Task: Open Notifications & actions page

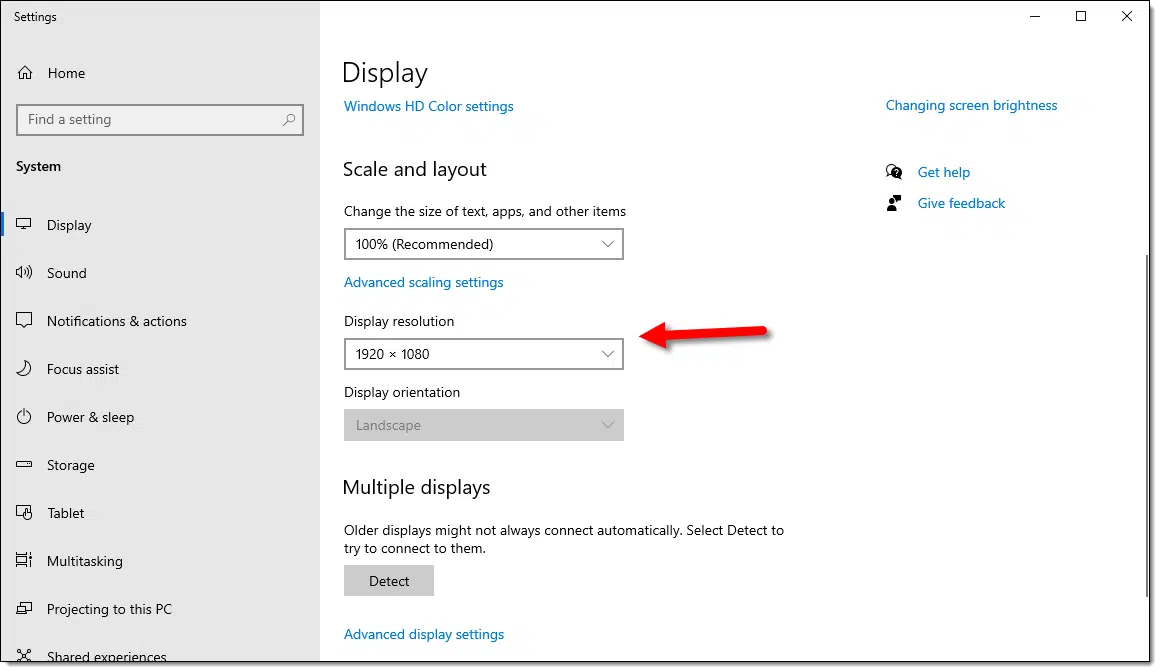Action: click(x=117, y=321)
